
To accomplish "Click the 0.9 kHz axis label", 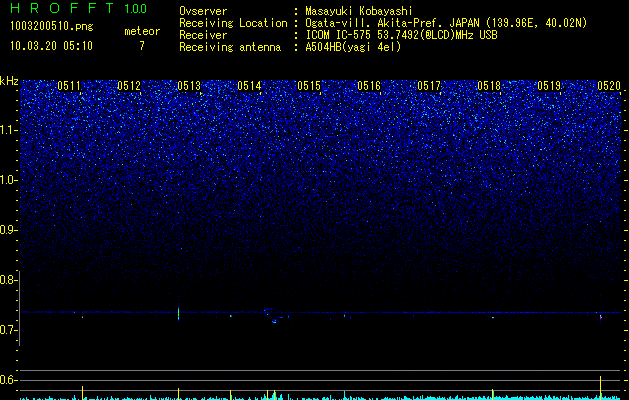I will [x=9, y=230].
